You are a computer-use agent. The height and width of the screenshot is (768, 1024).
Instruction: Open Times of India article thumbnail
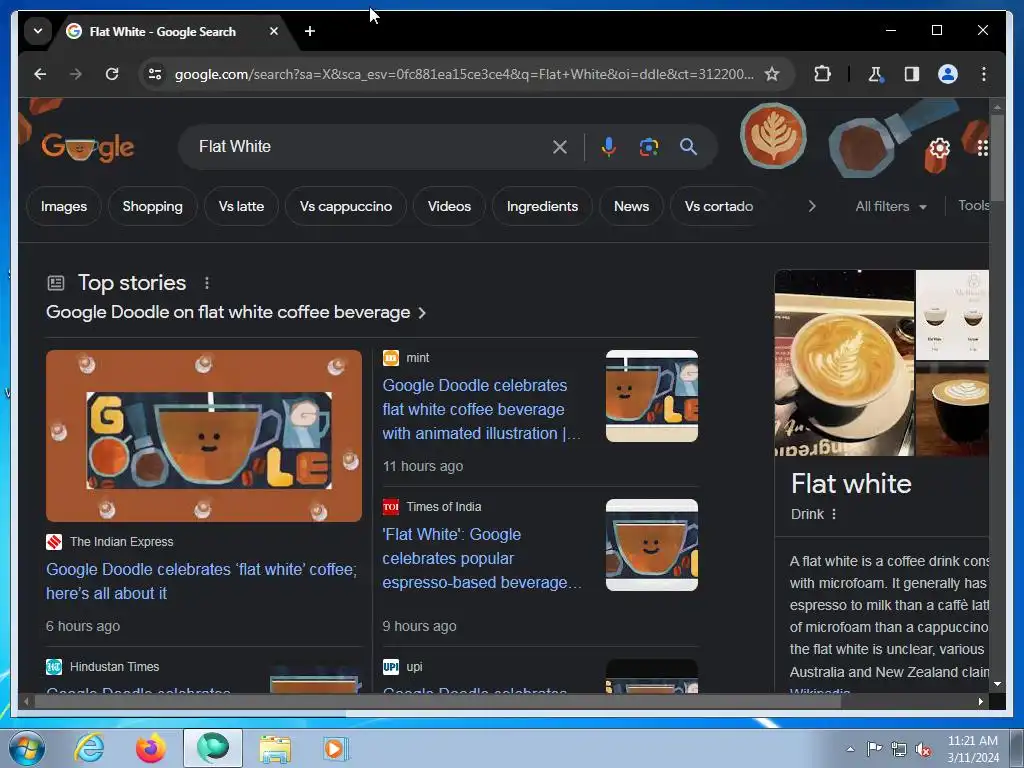[x=652, y=545]
